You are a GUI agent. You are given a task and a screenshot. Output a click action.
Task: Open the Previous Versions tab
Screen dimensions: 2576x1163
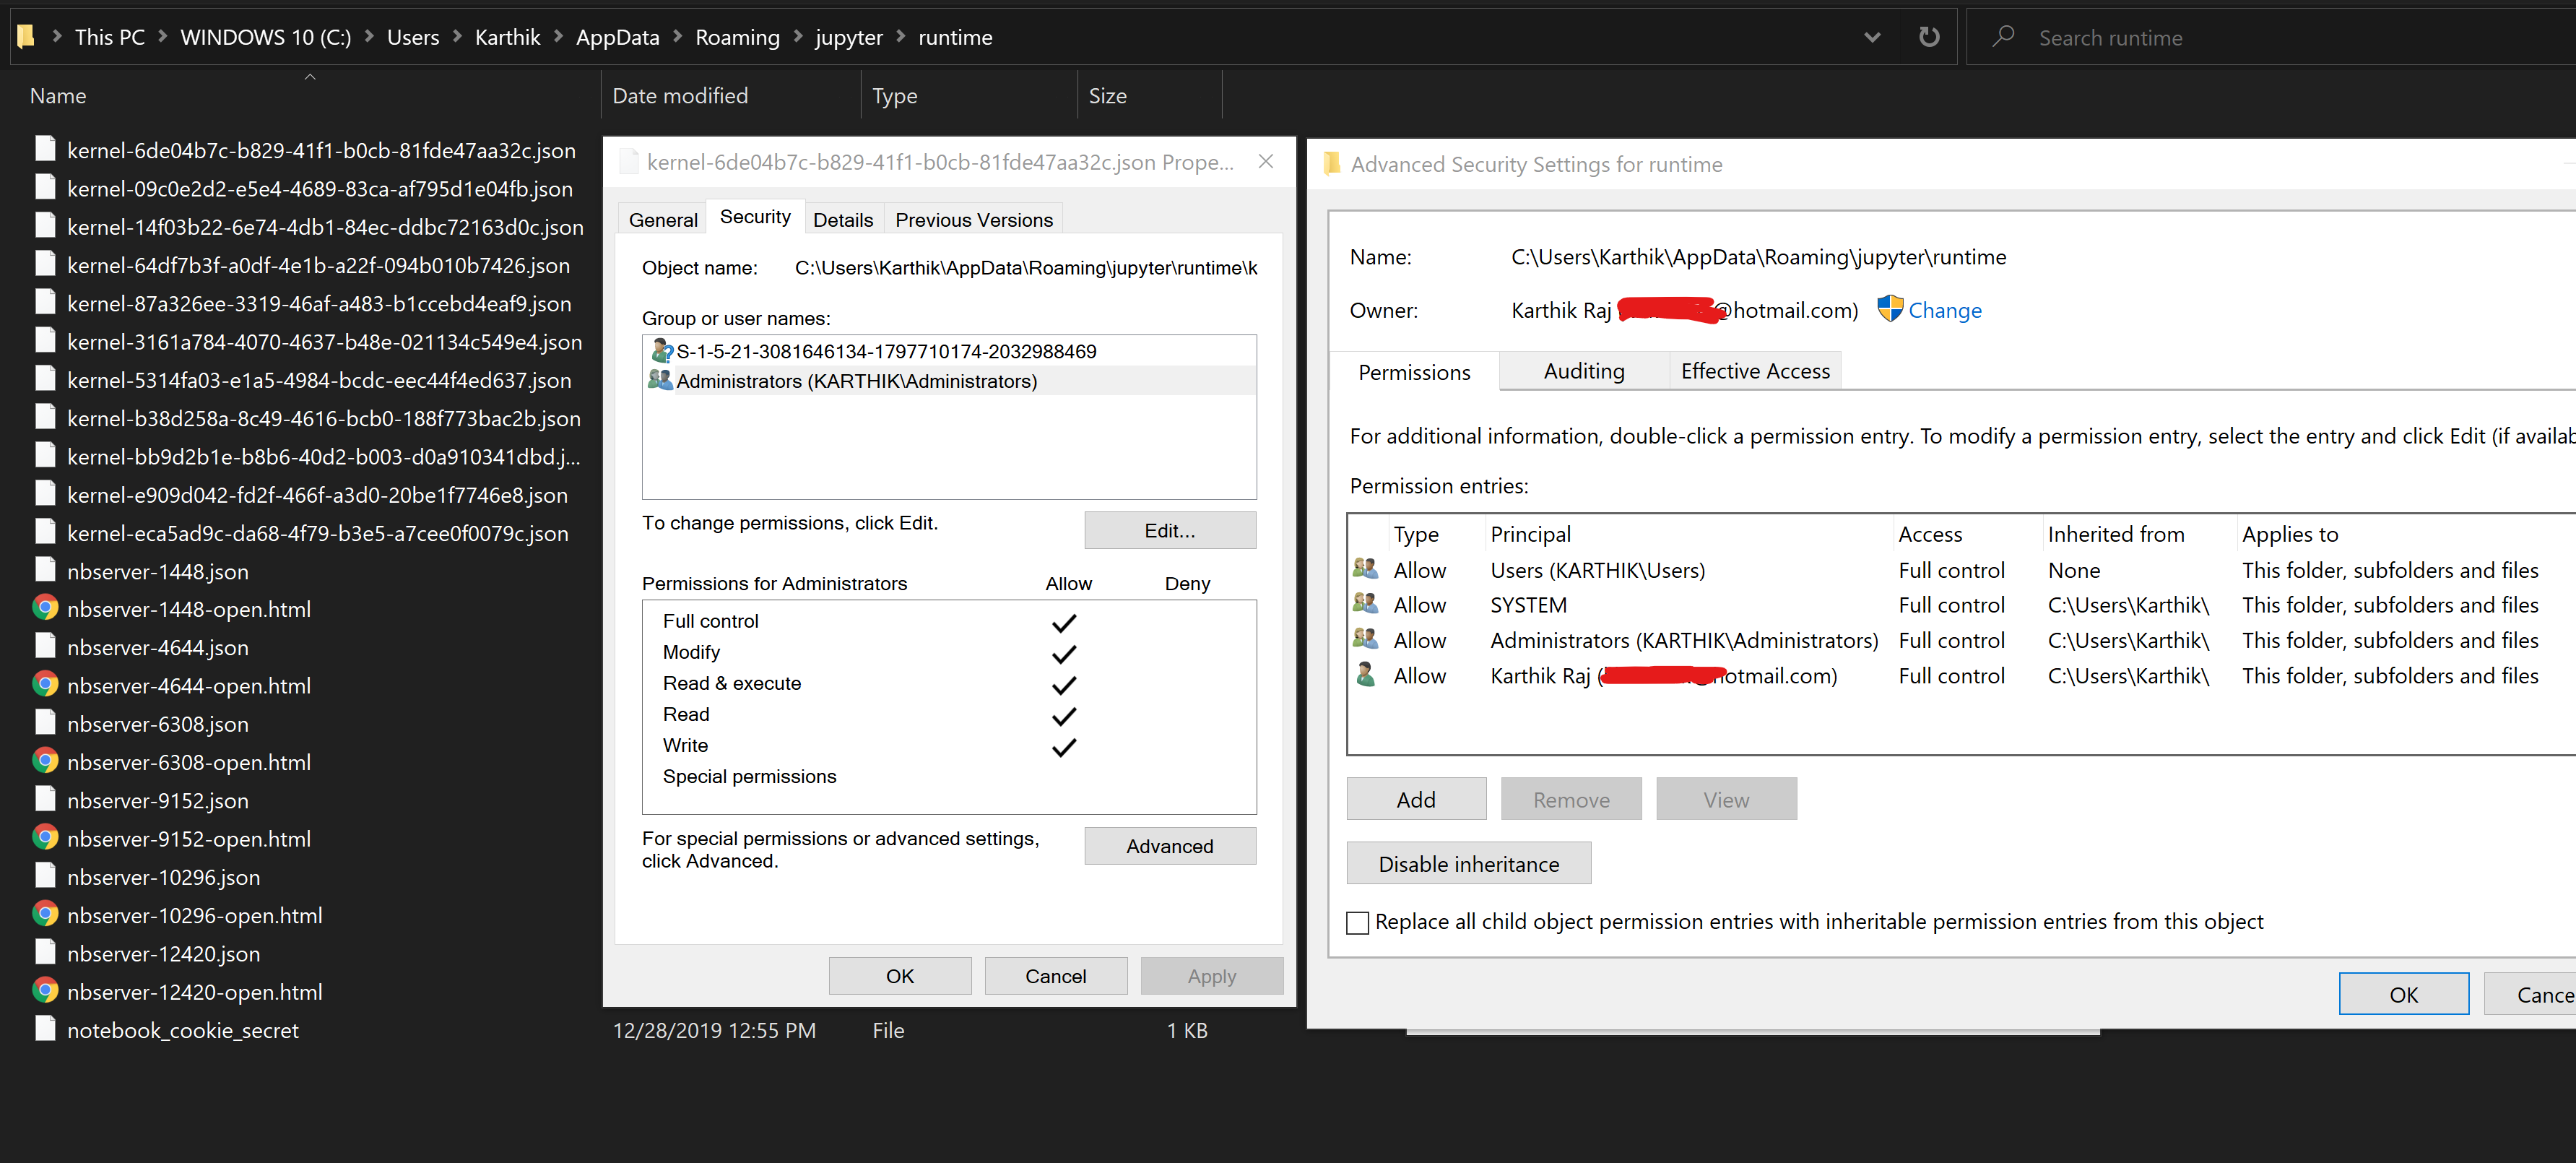973,219
